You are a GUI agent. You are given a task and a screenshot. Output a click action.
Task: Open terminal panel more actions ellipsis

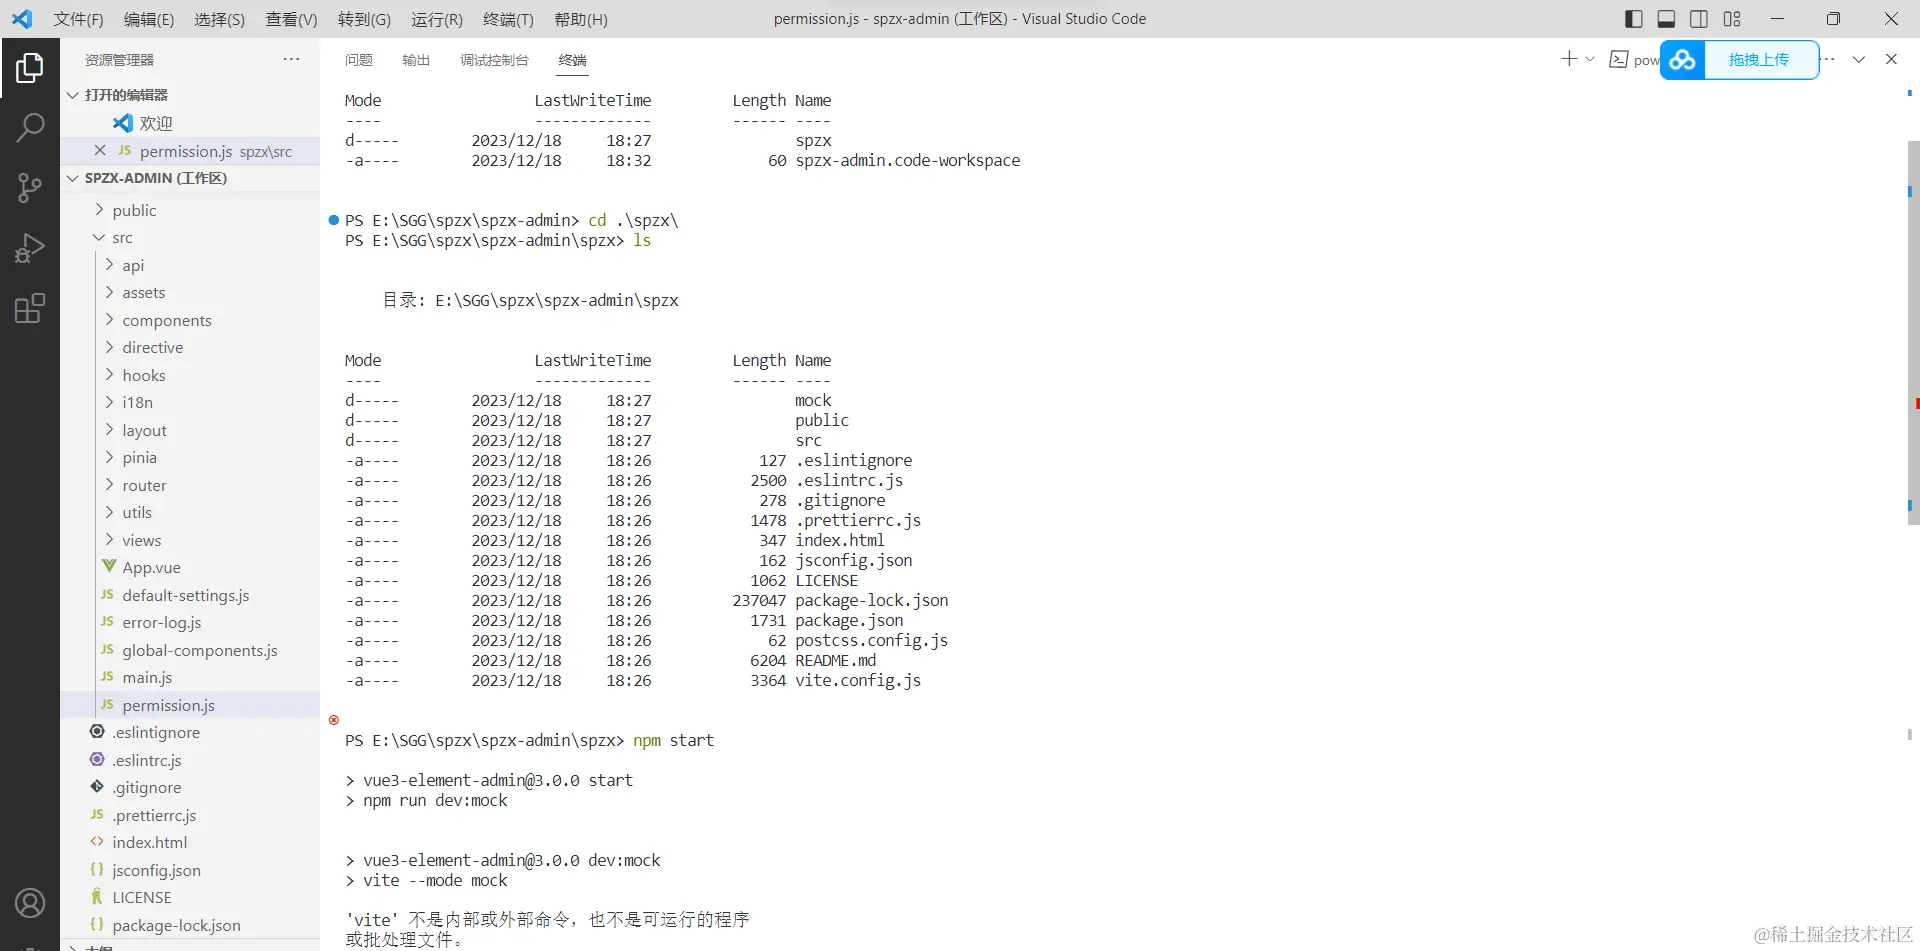click(1828, 59)
